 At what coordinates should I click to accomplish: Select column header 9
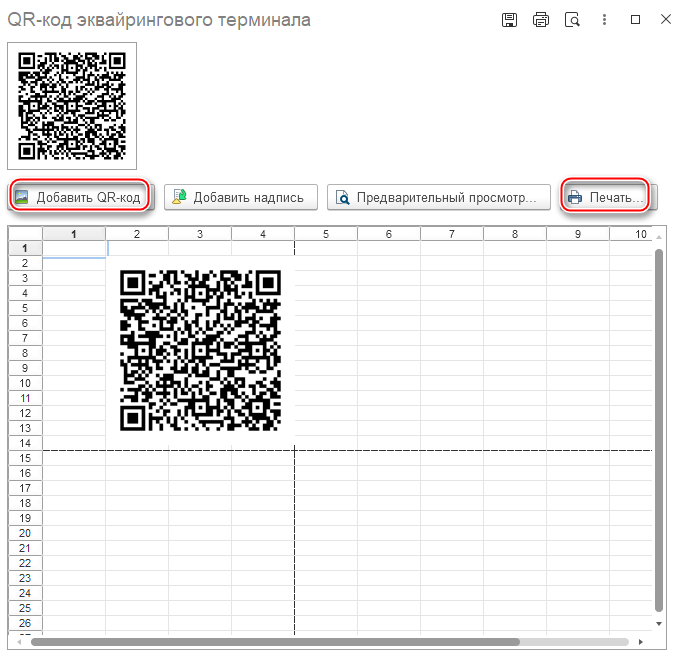click(x=578, y=234)
